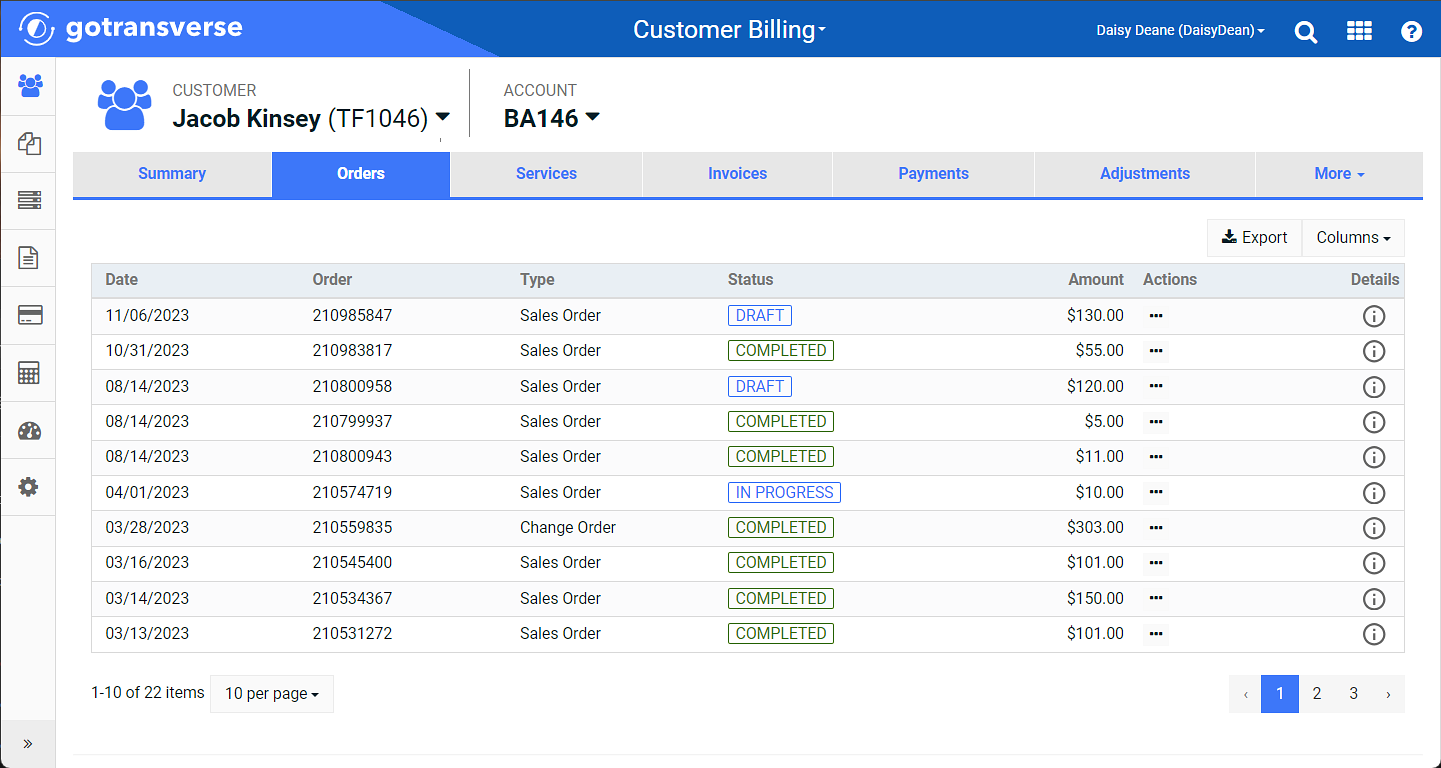The height and width of the screenshot is (768, 1441).
Task: Switch to the Services tab
Action: [546, 174]
